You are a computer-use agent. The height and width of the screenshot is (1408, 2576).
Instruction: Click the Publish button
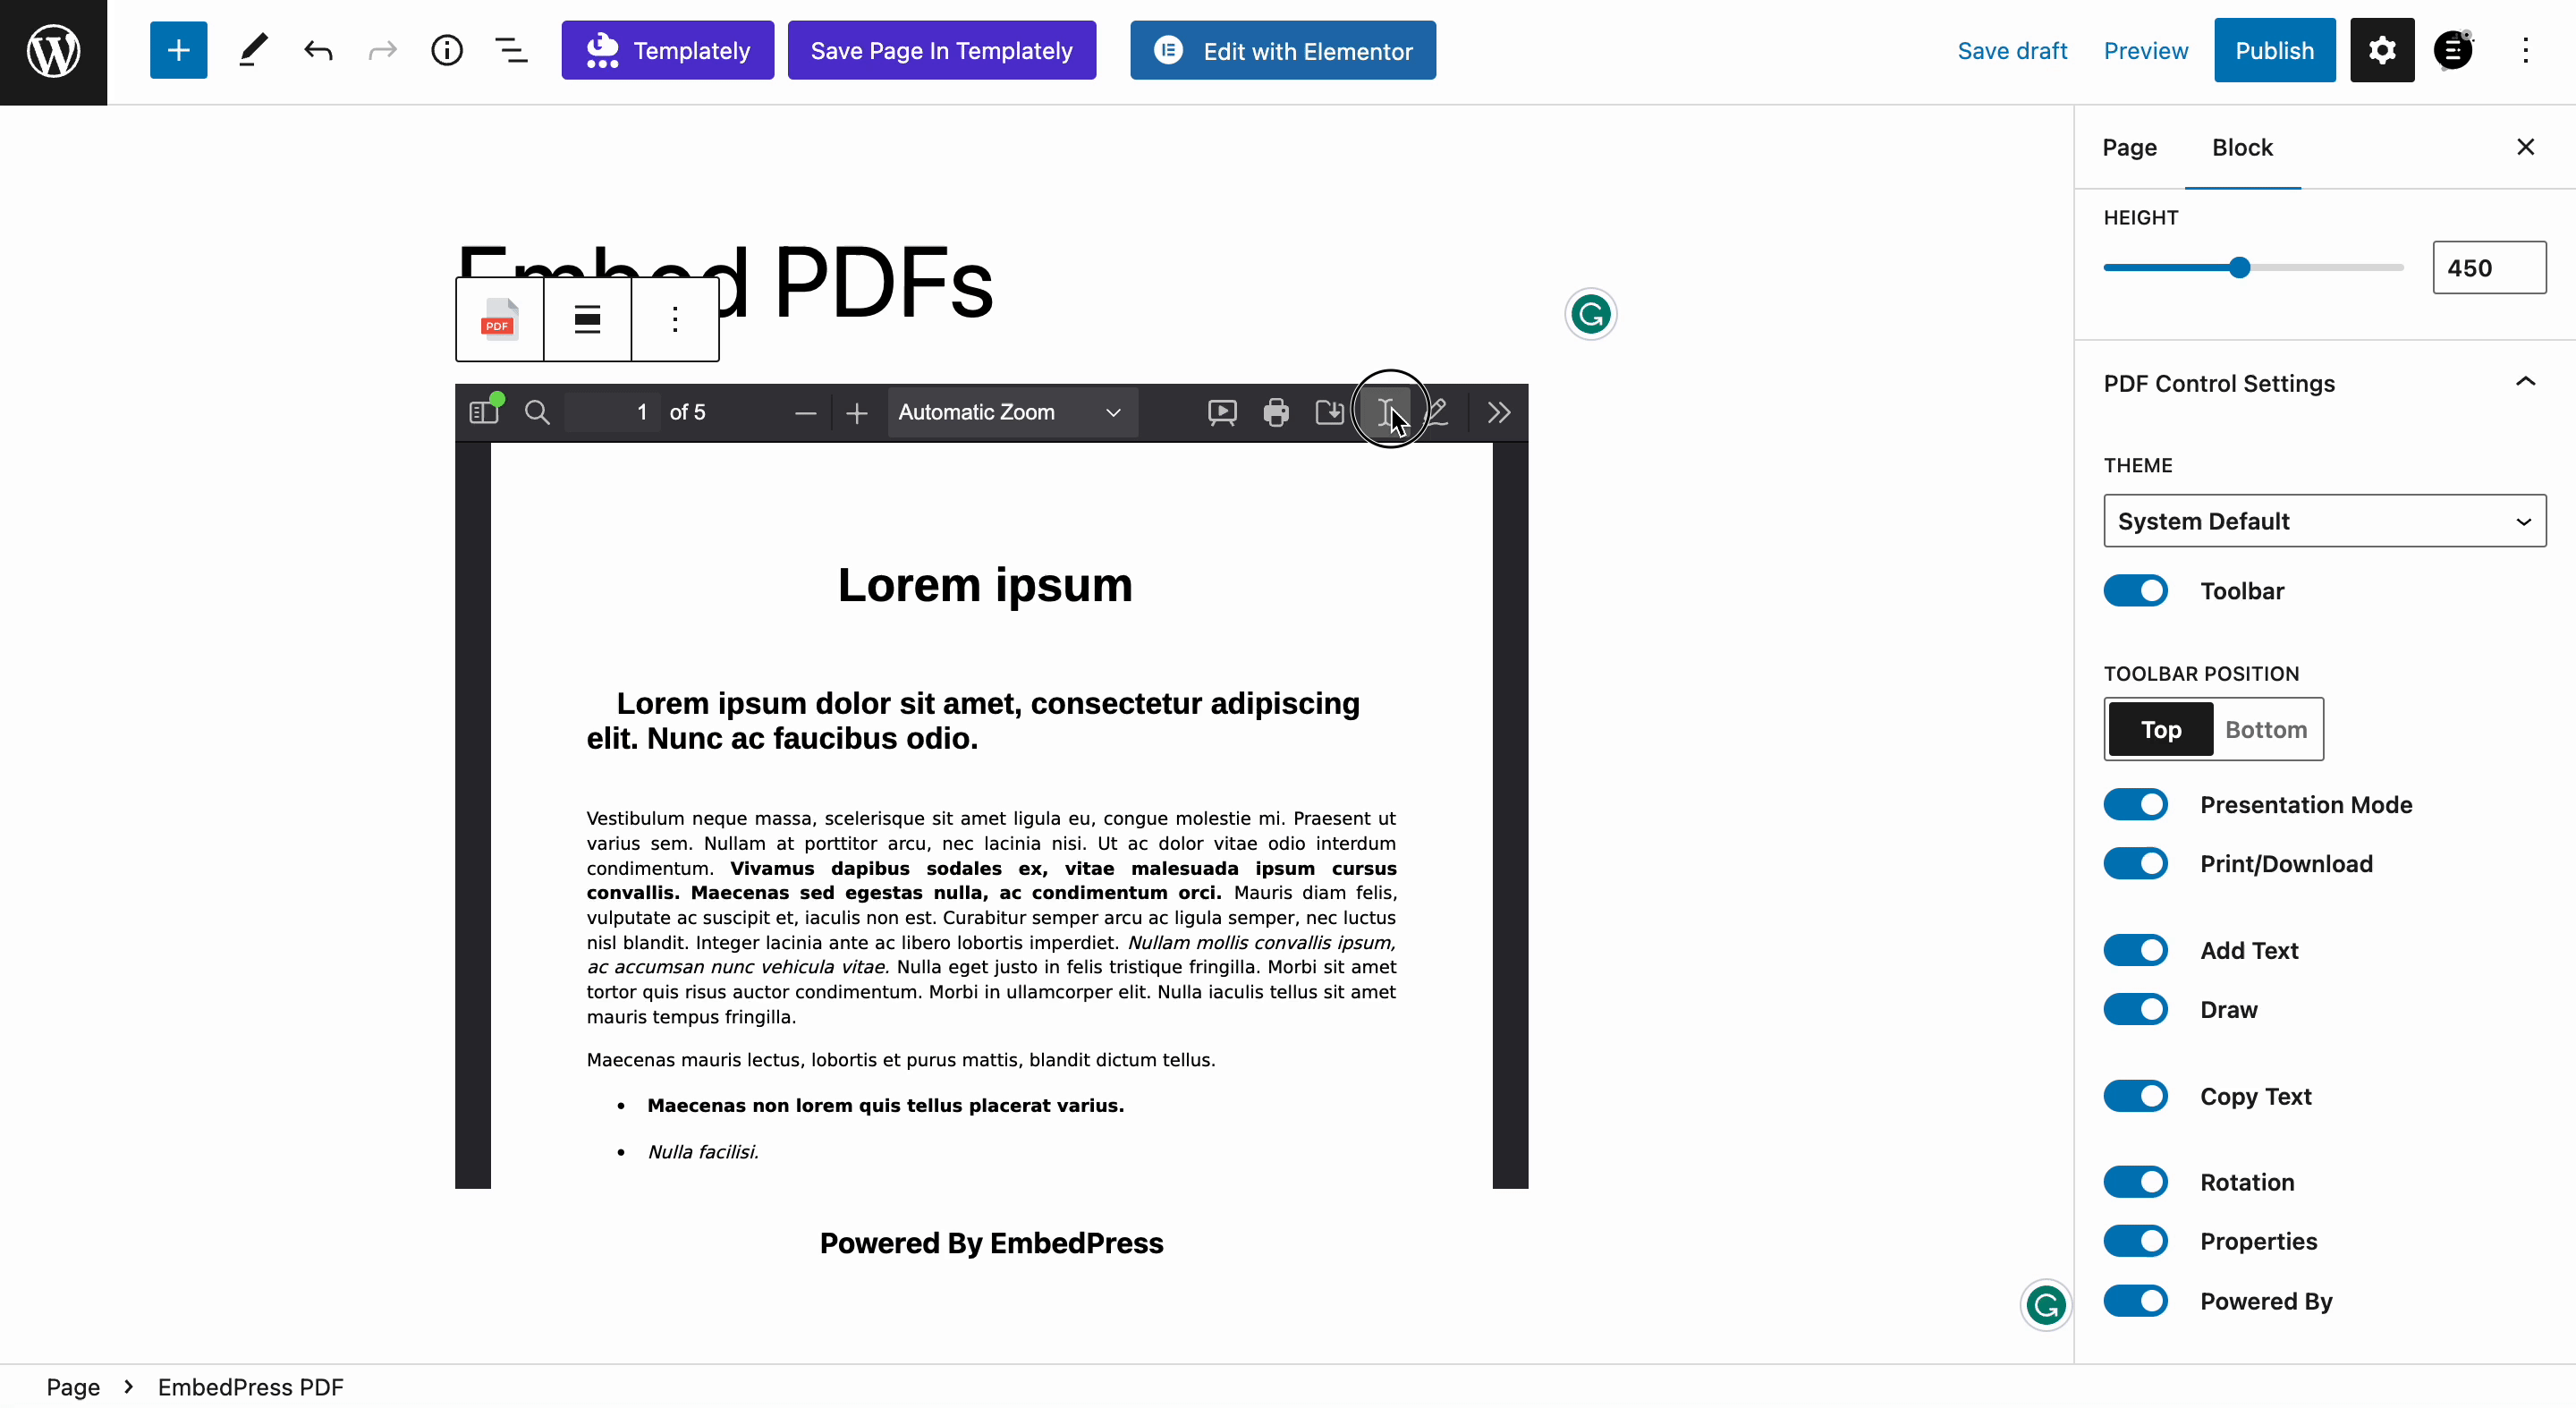[x=2275, y=50]
